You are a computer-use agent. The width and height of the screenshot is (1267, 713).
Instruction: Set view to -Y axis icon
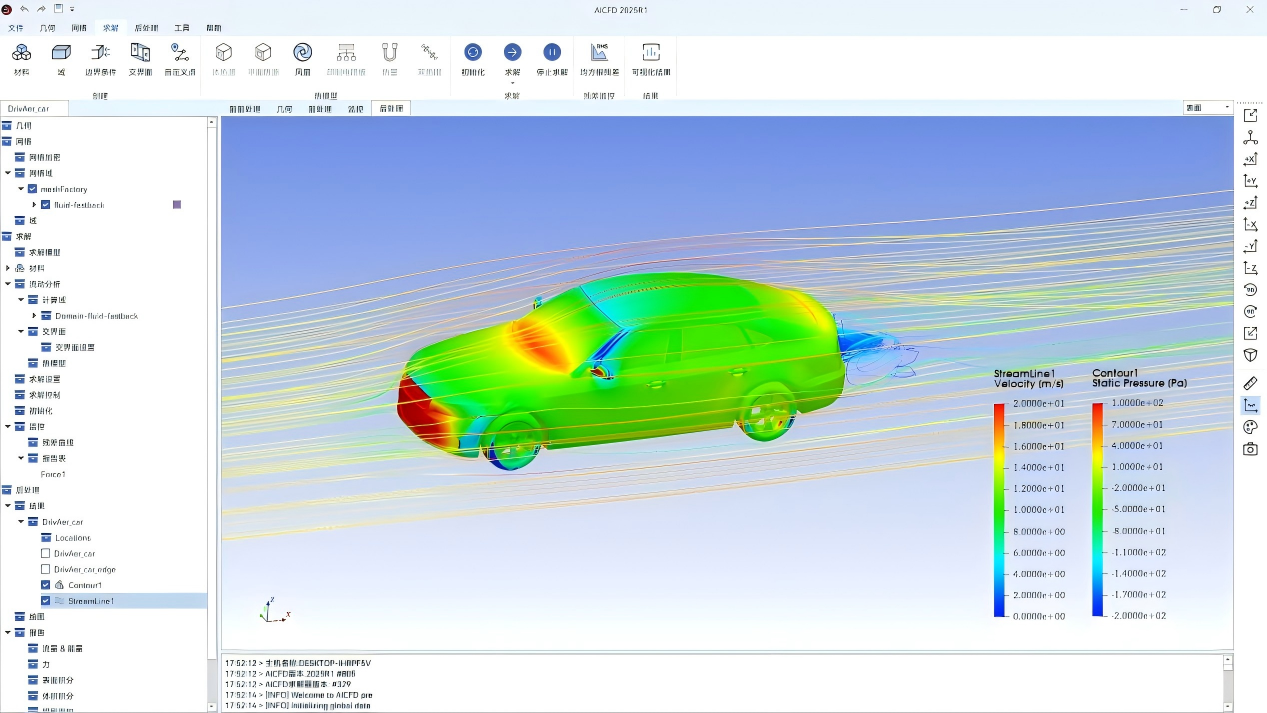[x=1250, y=246]
